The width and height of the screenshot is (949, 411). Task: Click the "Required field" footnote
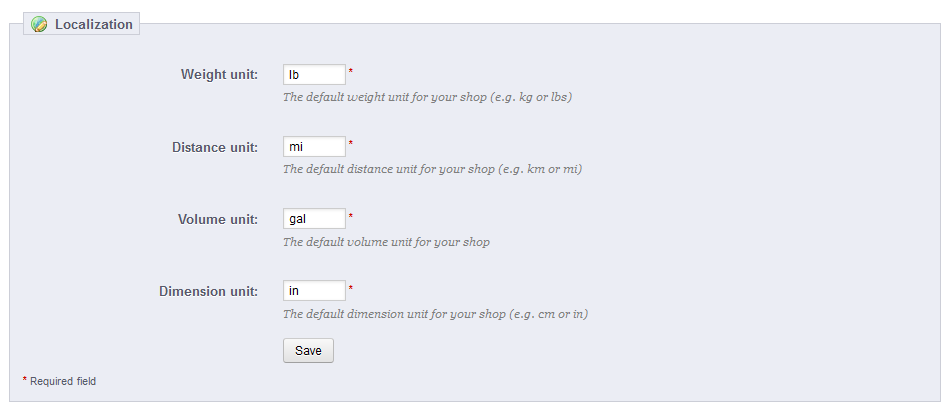(62, 381)
